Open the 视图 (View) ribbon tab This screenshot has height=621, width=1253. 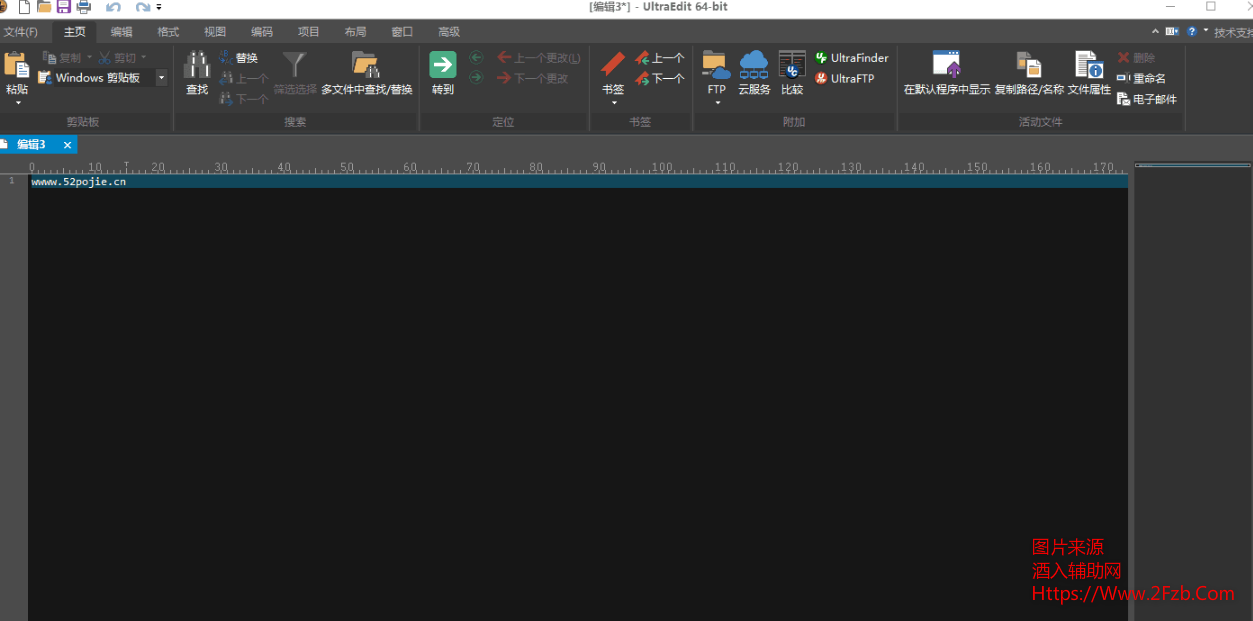click(215, 32)
